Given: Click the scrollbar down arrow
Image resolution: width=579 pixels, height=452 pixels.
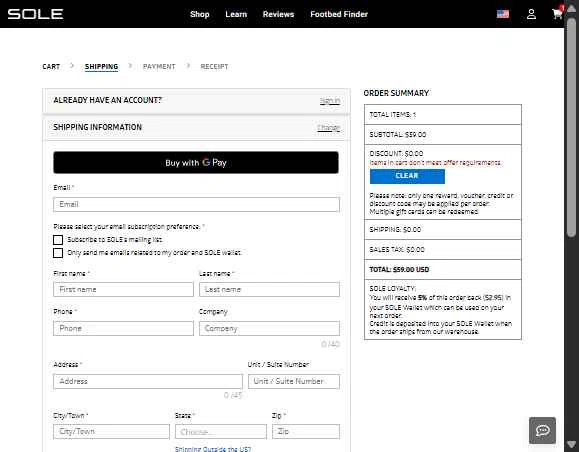Looking at the screenshot, I should point(571,444).
